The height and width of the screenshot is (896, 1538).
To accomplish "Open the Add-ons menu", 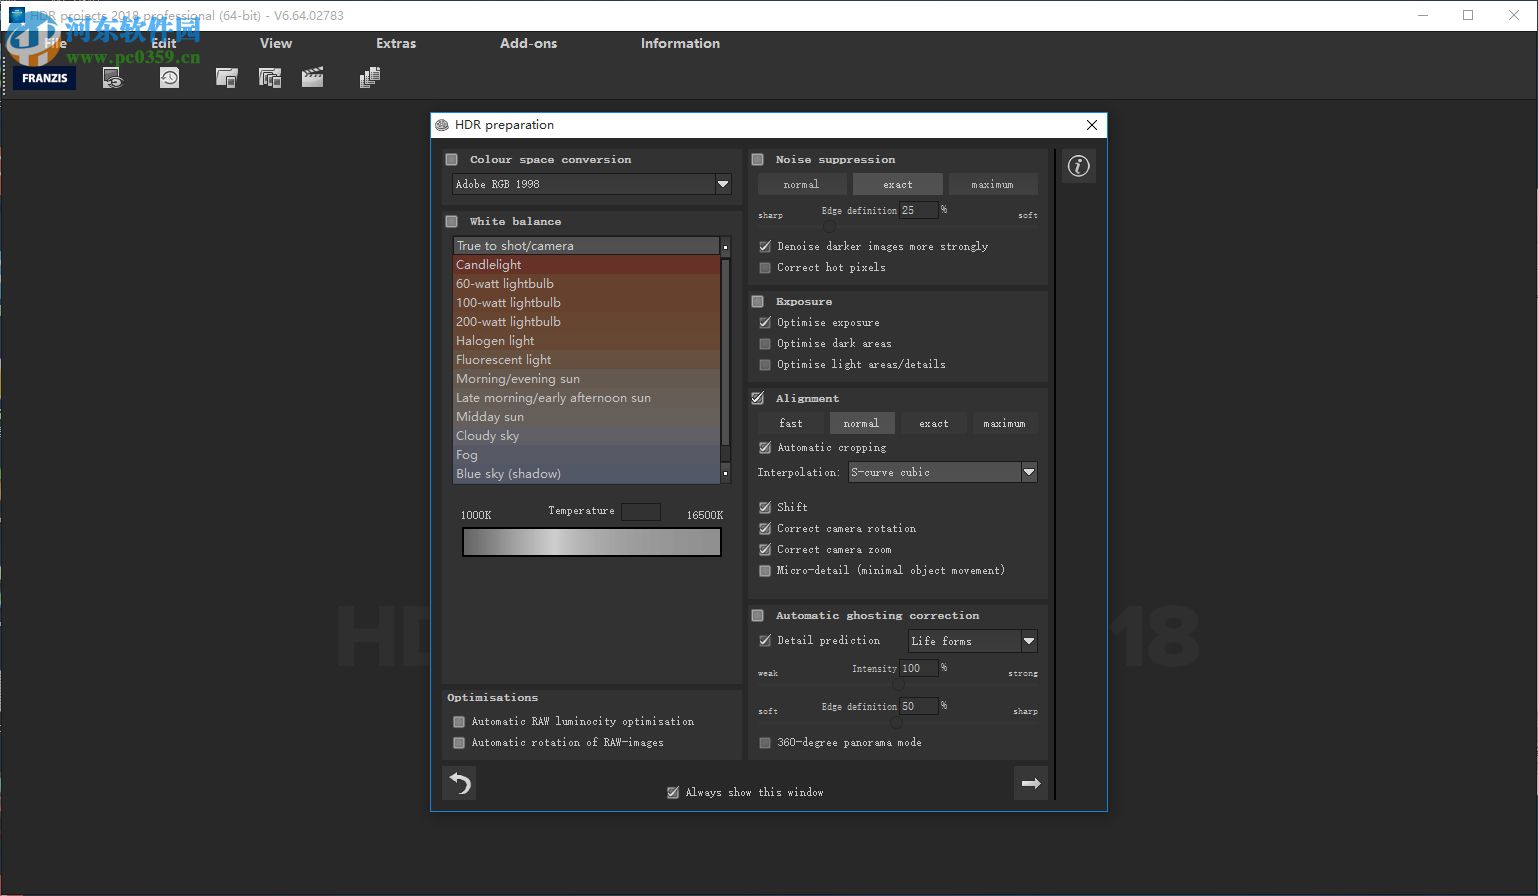I will point(528,43).
